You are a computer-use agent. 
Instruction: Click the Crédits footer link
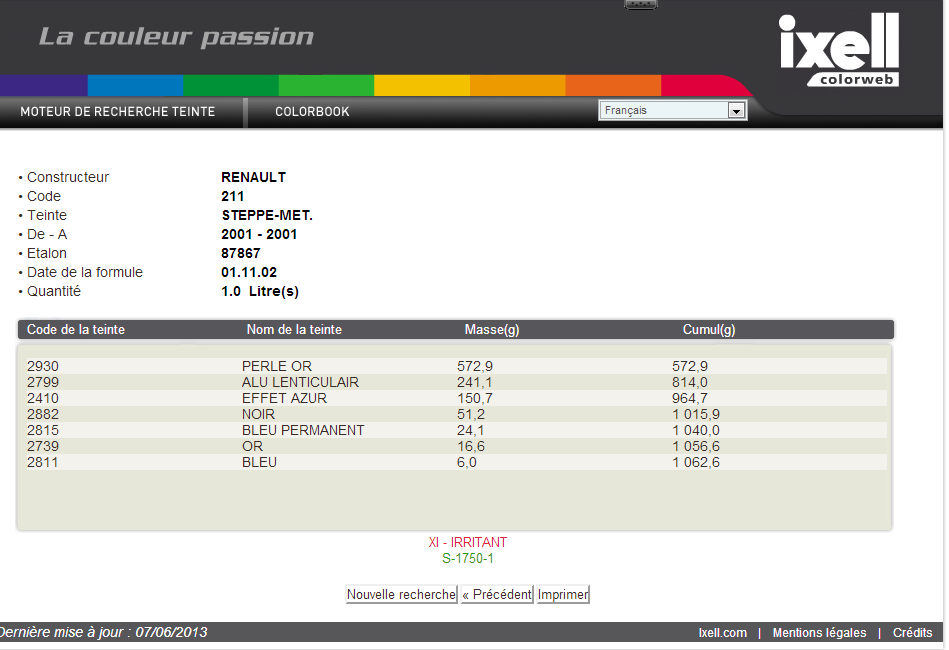coord(912,633)
